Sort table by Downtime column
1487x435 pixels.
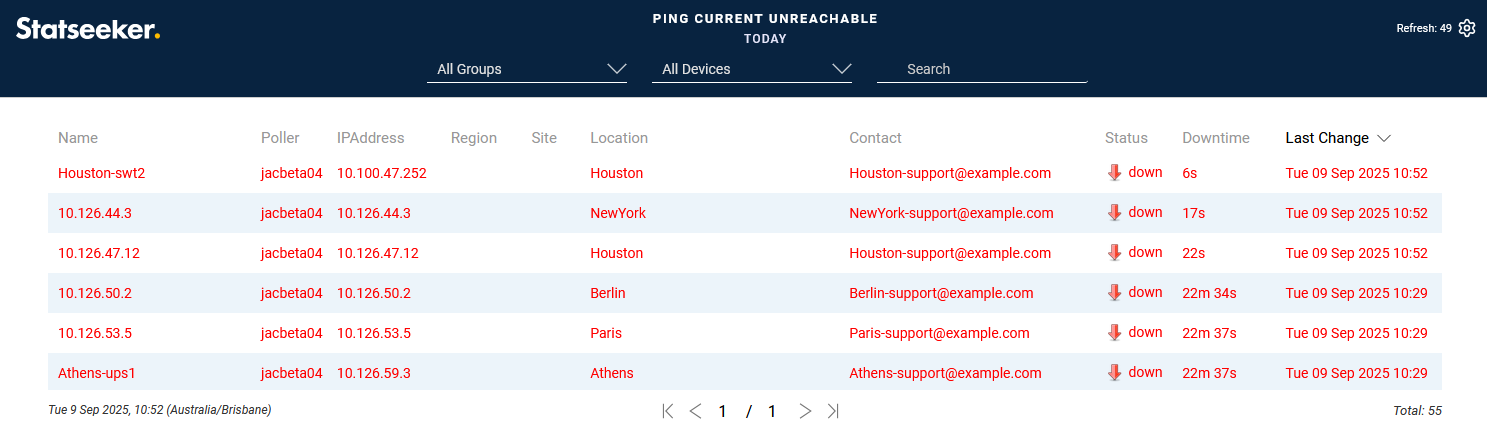pos(1216,138)
